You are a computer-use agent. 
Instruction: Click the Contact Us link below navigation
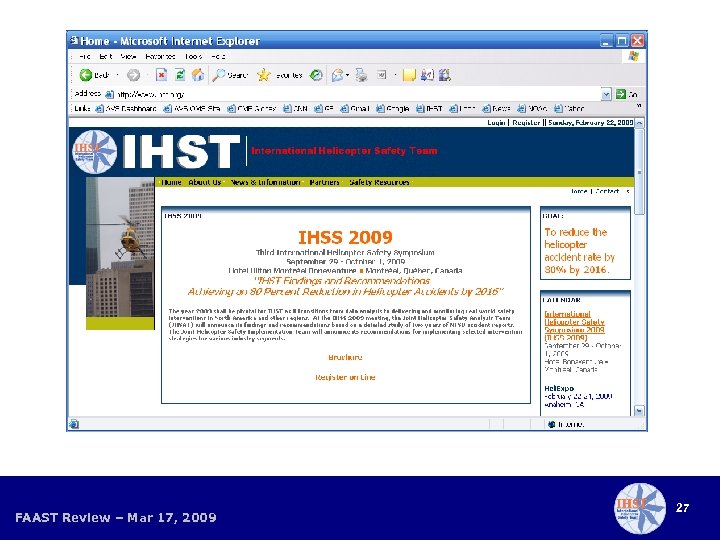613,191
